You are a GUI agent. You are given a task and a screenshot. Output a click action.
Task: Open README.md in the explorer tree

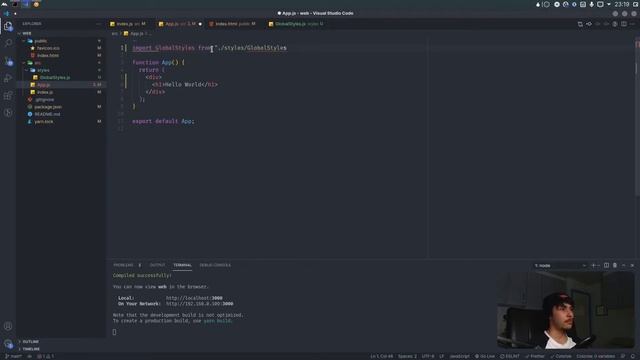coord(61,114)
